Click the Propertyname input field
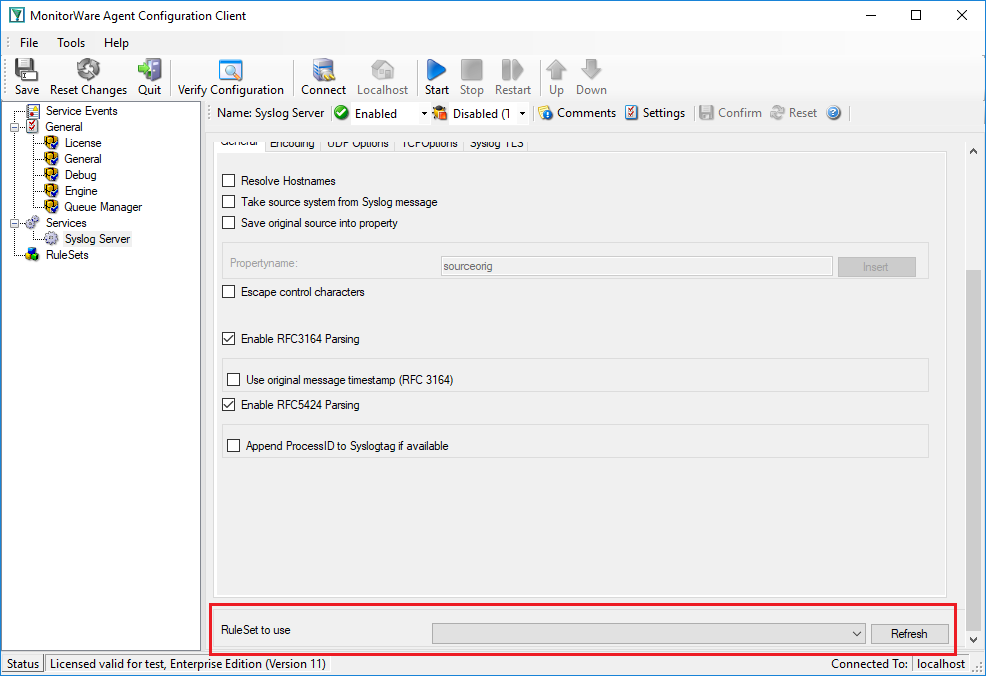Image resolution: width=986 pixels, height=676 pixels. click(636, 266)
